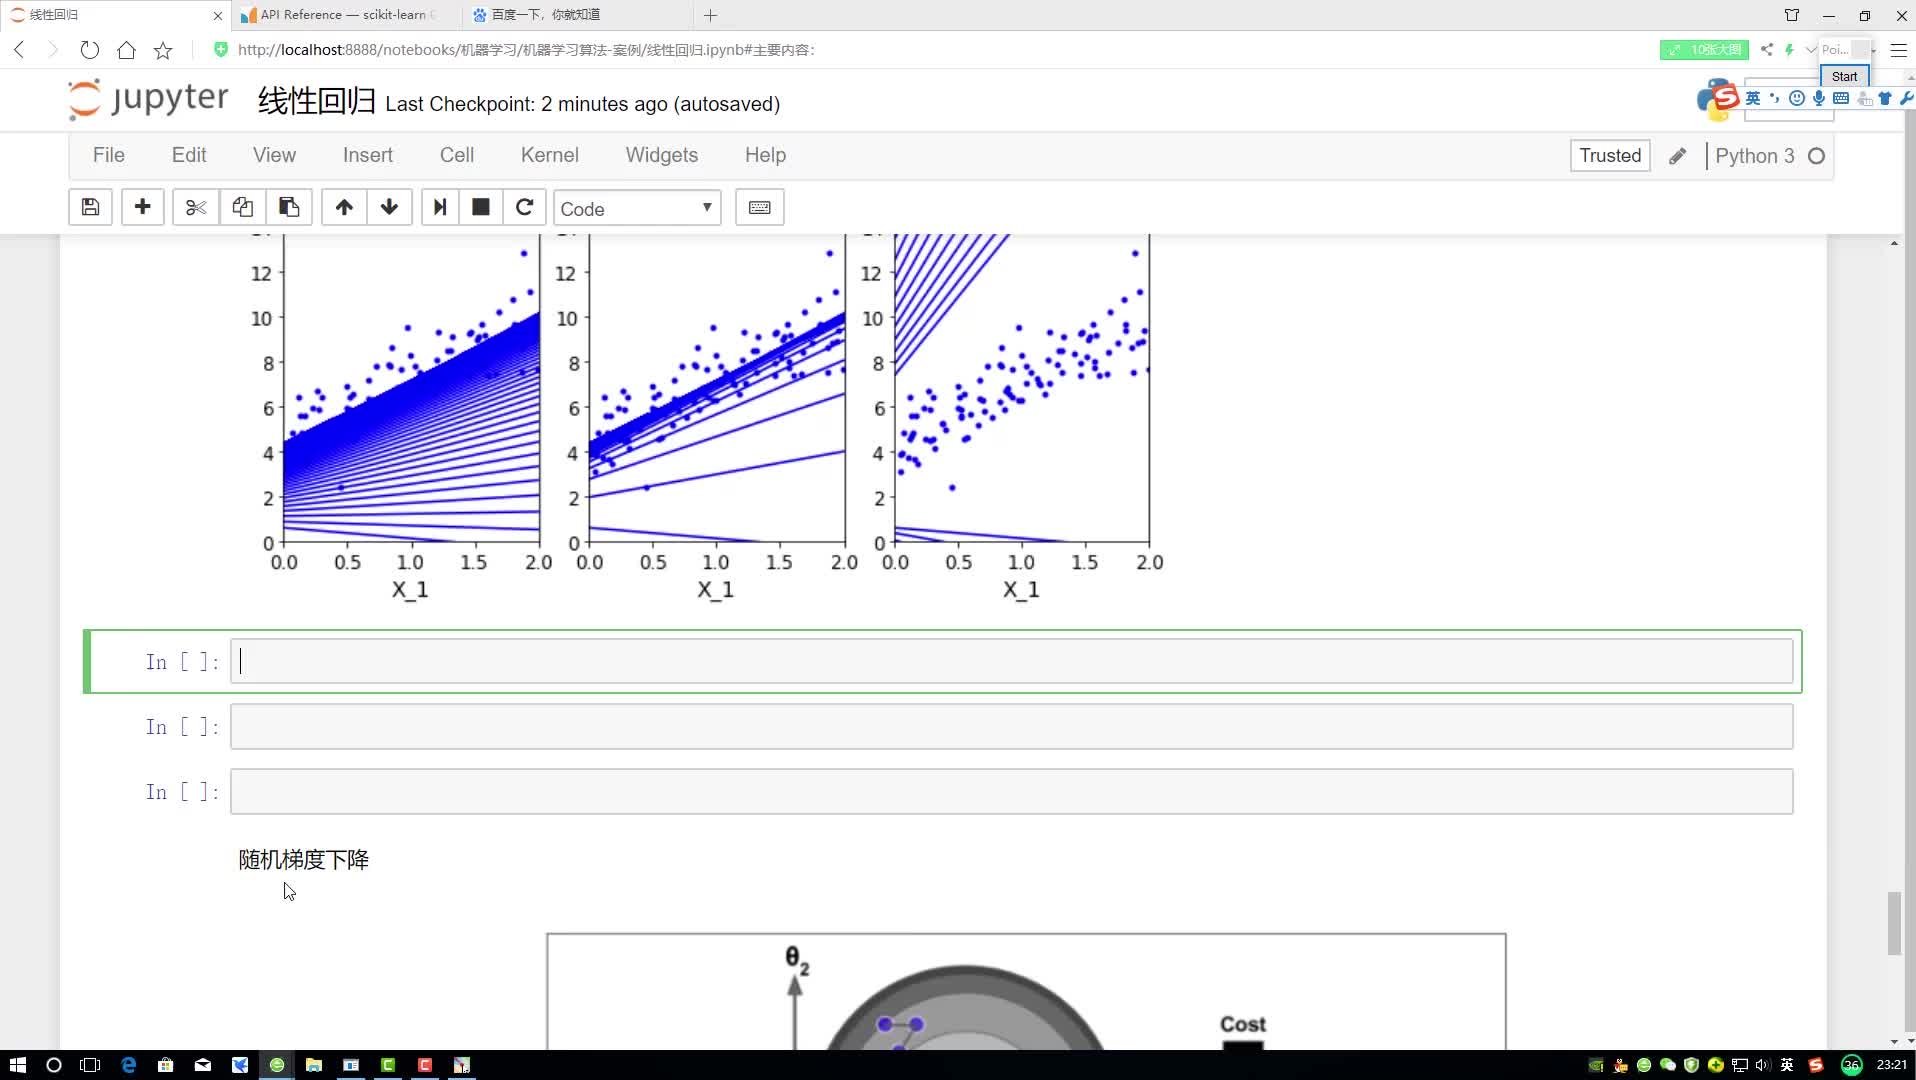Save the notebook with the floppy disk icon

[90, 207]
